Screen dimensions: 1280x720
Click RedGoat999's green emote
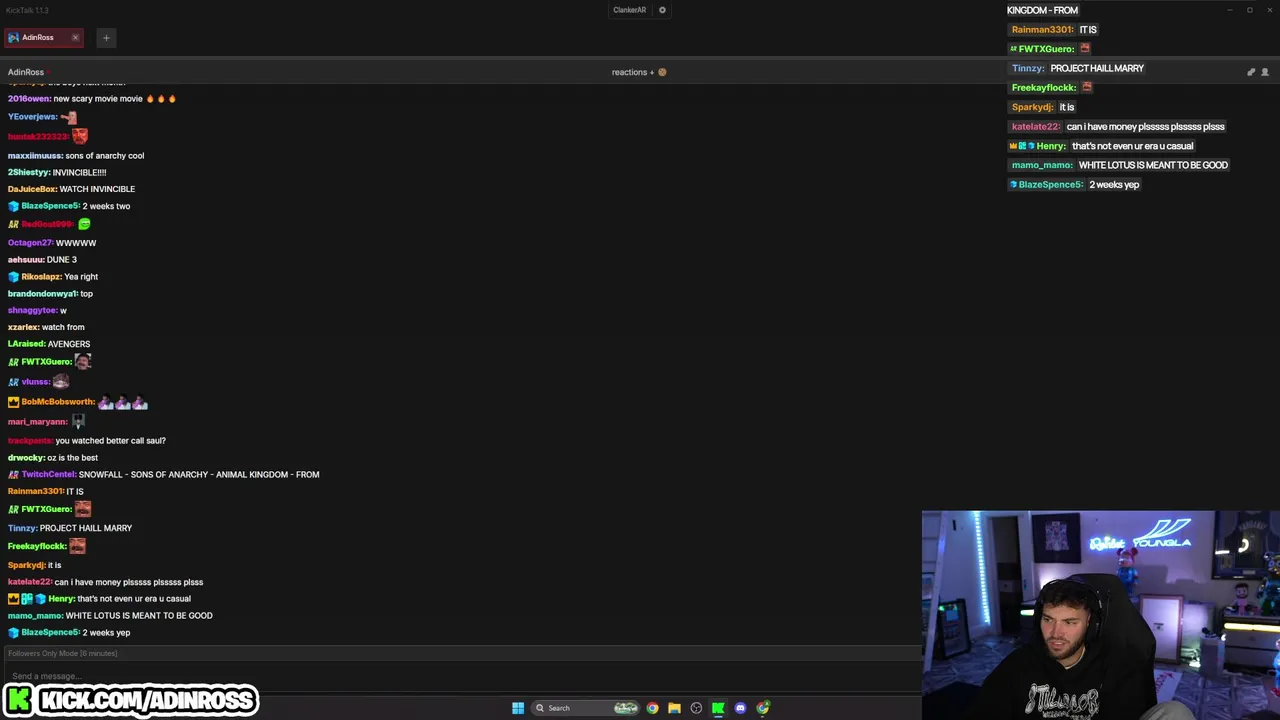coord(84,224)
